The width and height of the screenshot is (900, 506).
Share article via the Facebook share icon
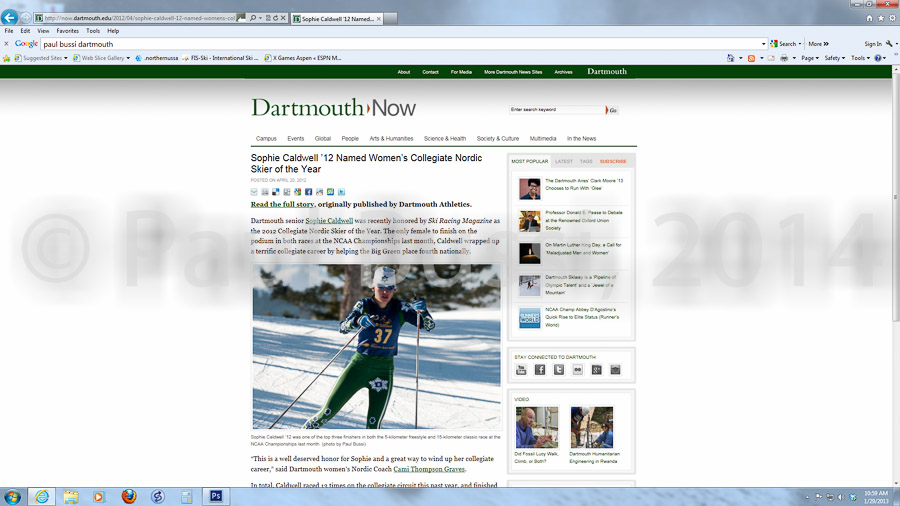click(x=308, y=192)
